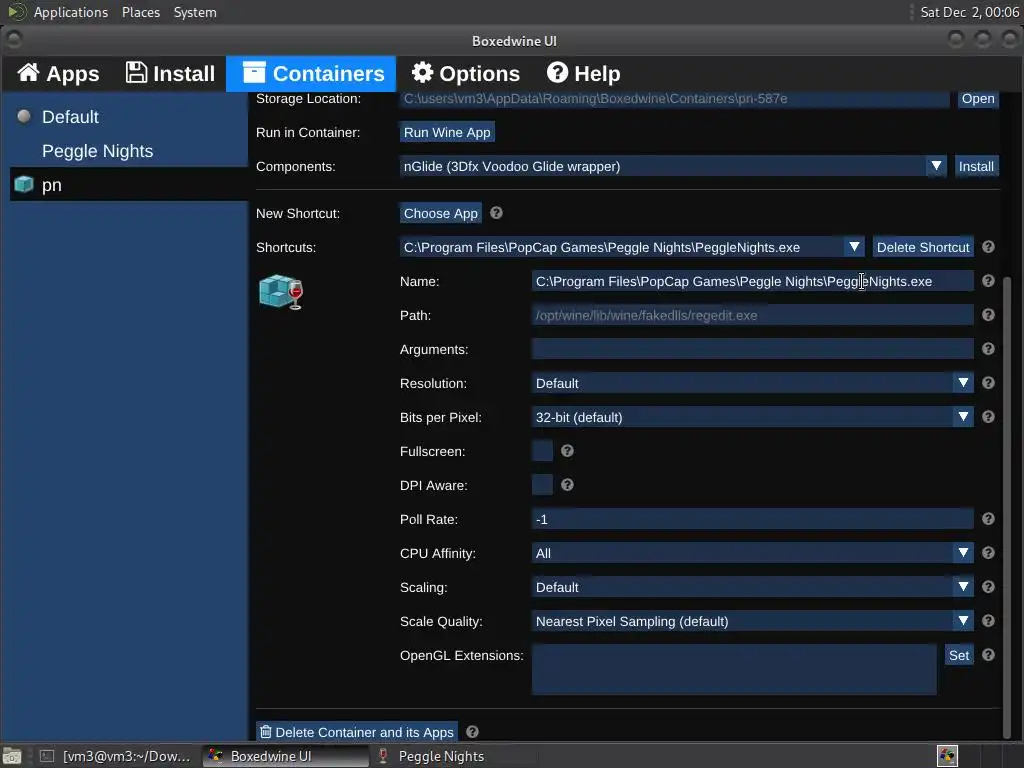This screenshot has height=768, width=1024.
Task: Show help next to Delete Shortcut
Action: tap(988, 247)
